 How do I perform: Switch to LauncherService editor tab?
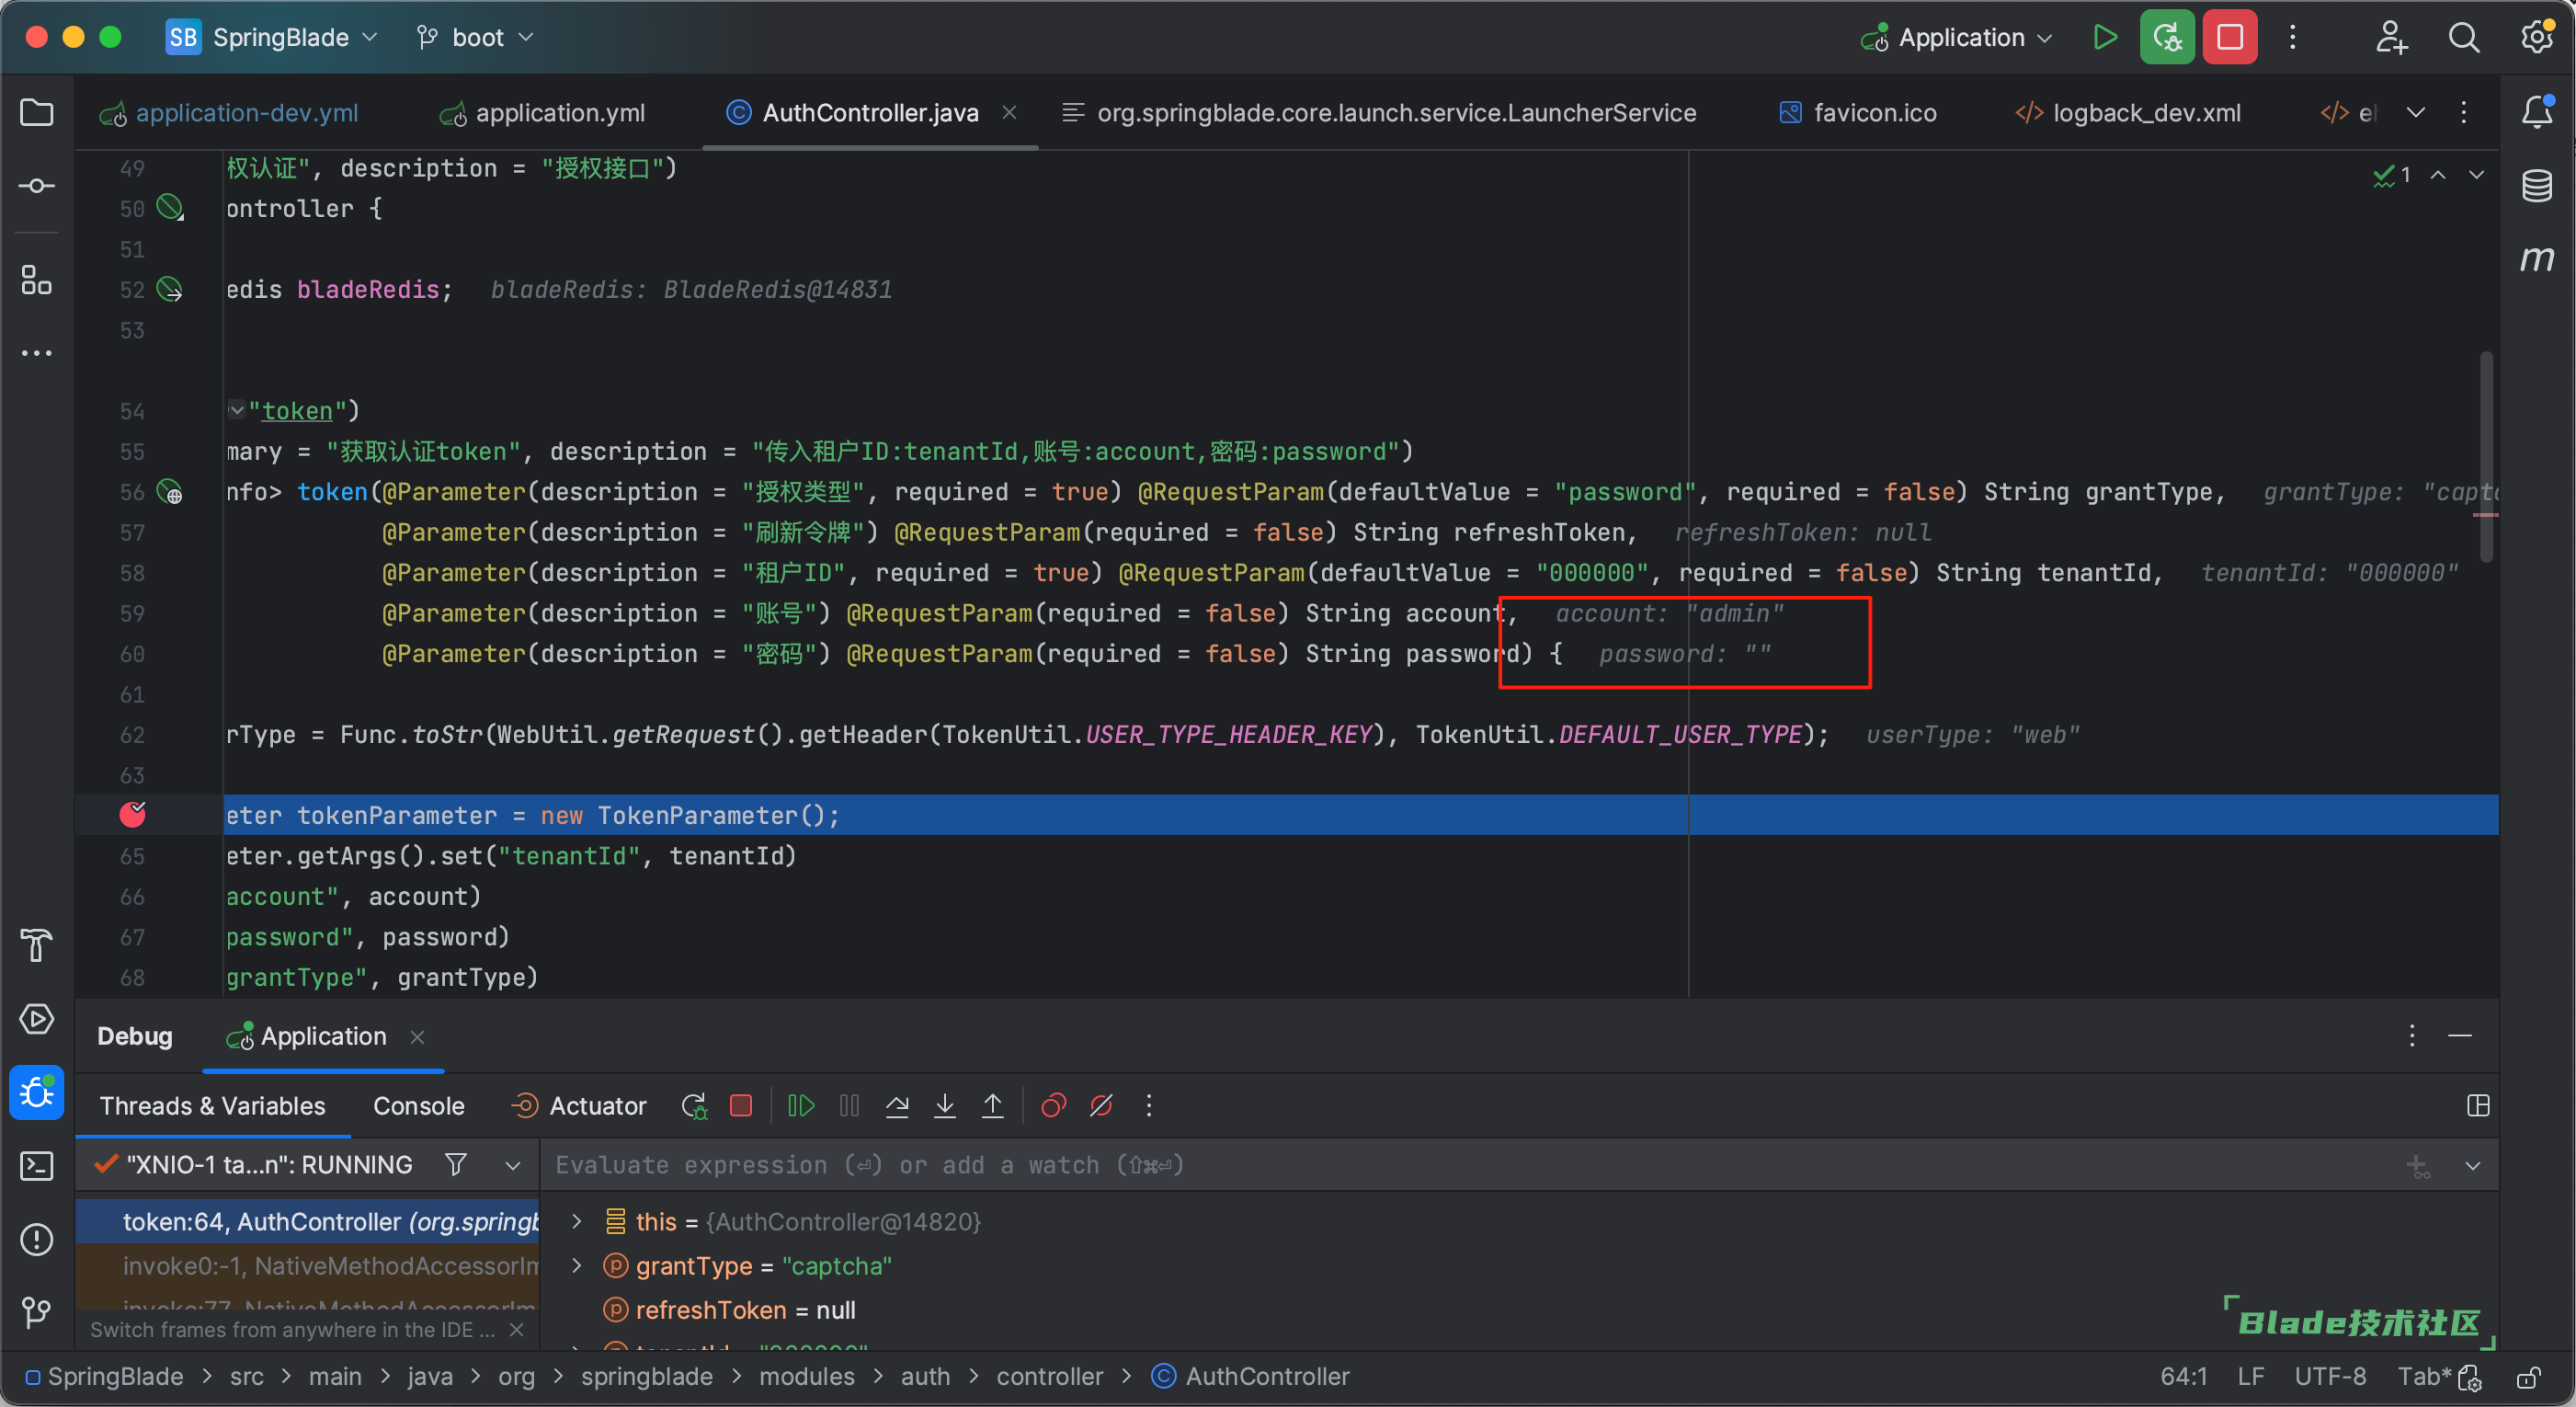[1380, 113]
